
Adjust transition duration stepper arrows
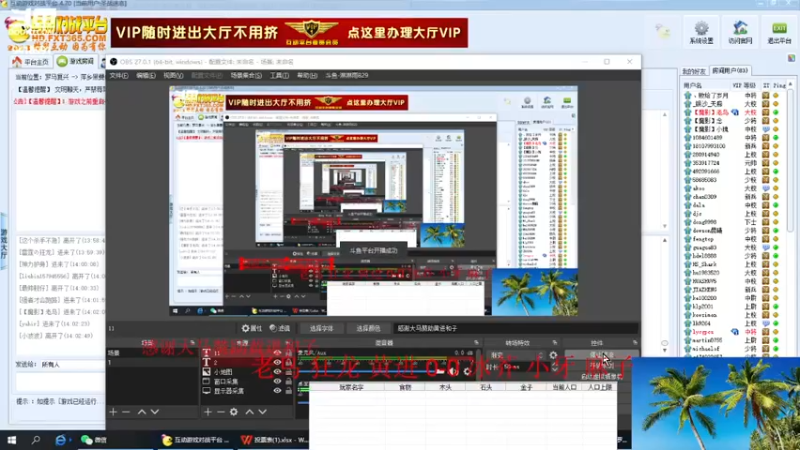[555, 366]
